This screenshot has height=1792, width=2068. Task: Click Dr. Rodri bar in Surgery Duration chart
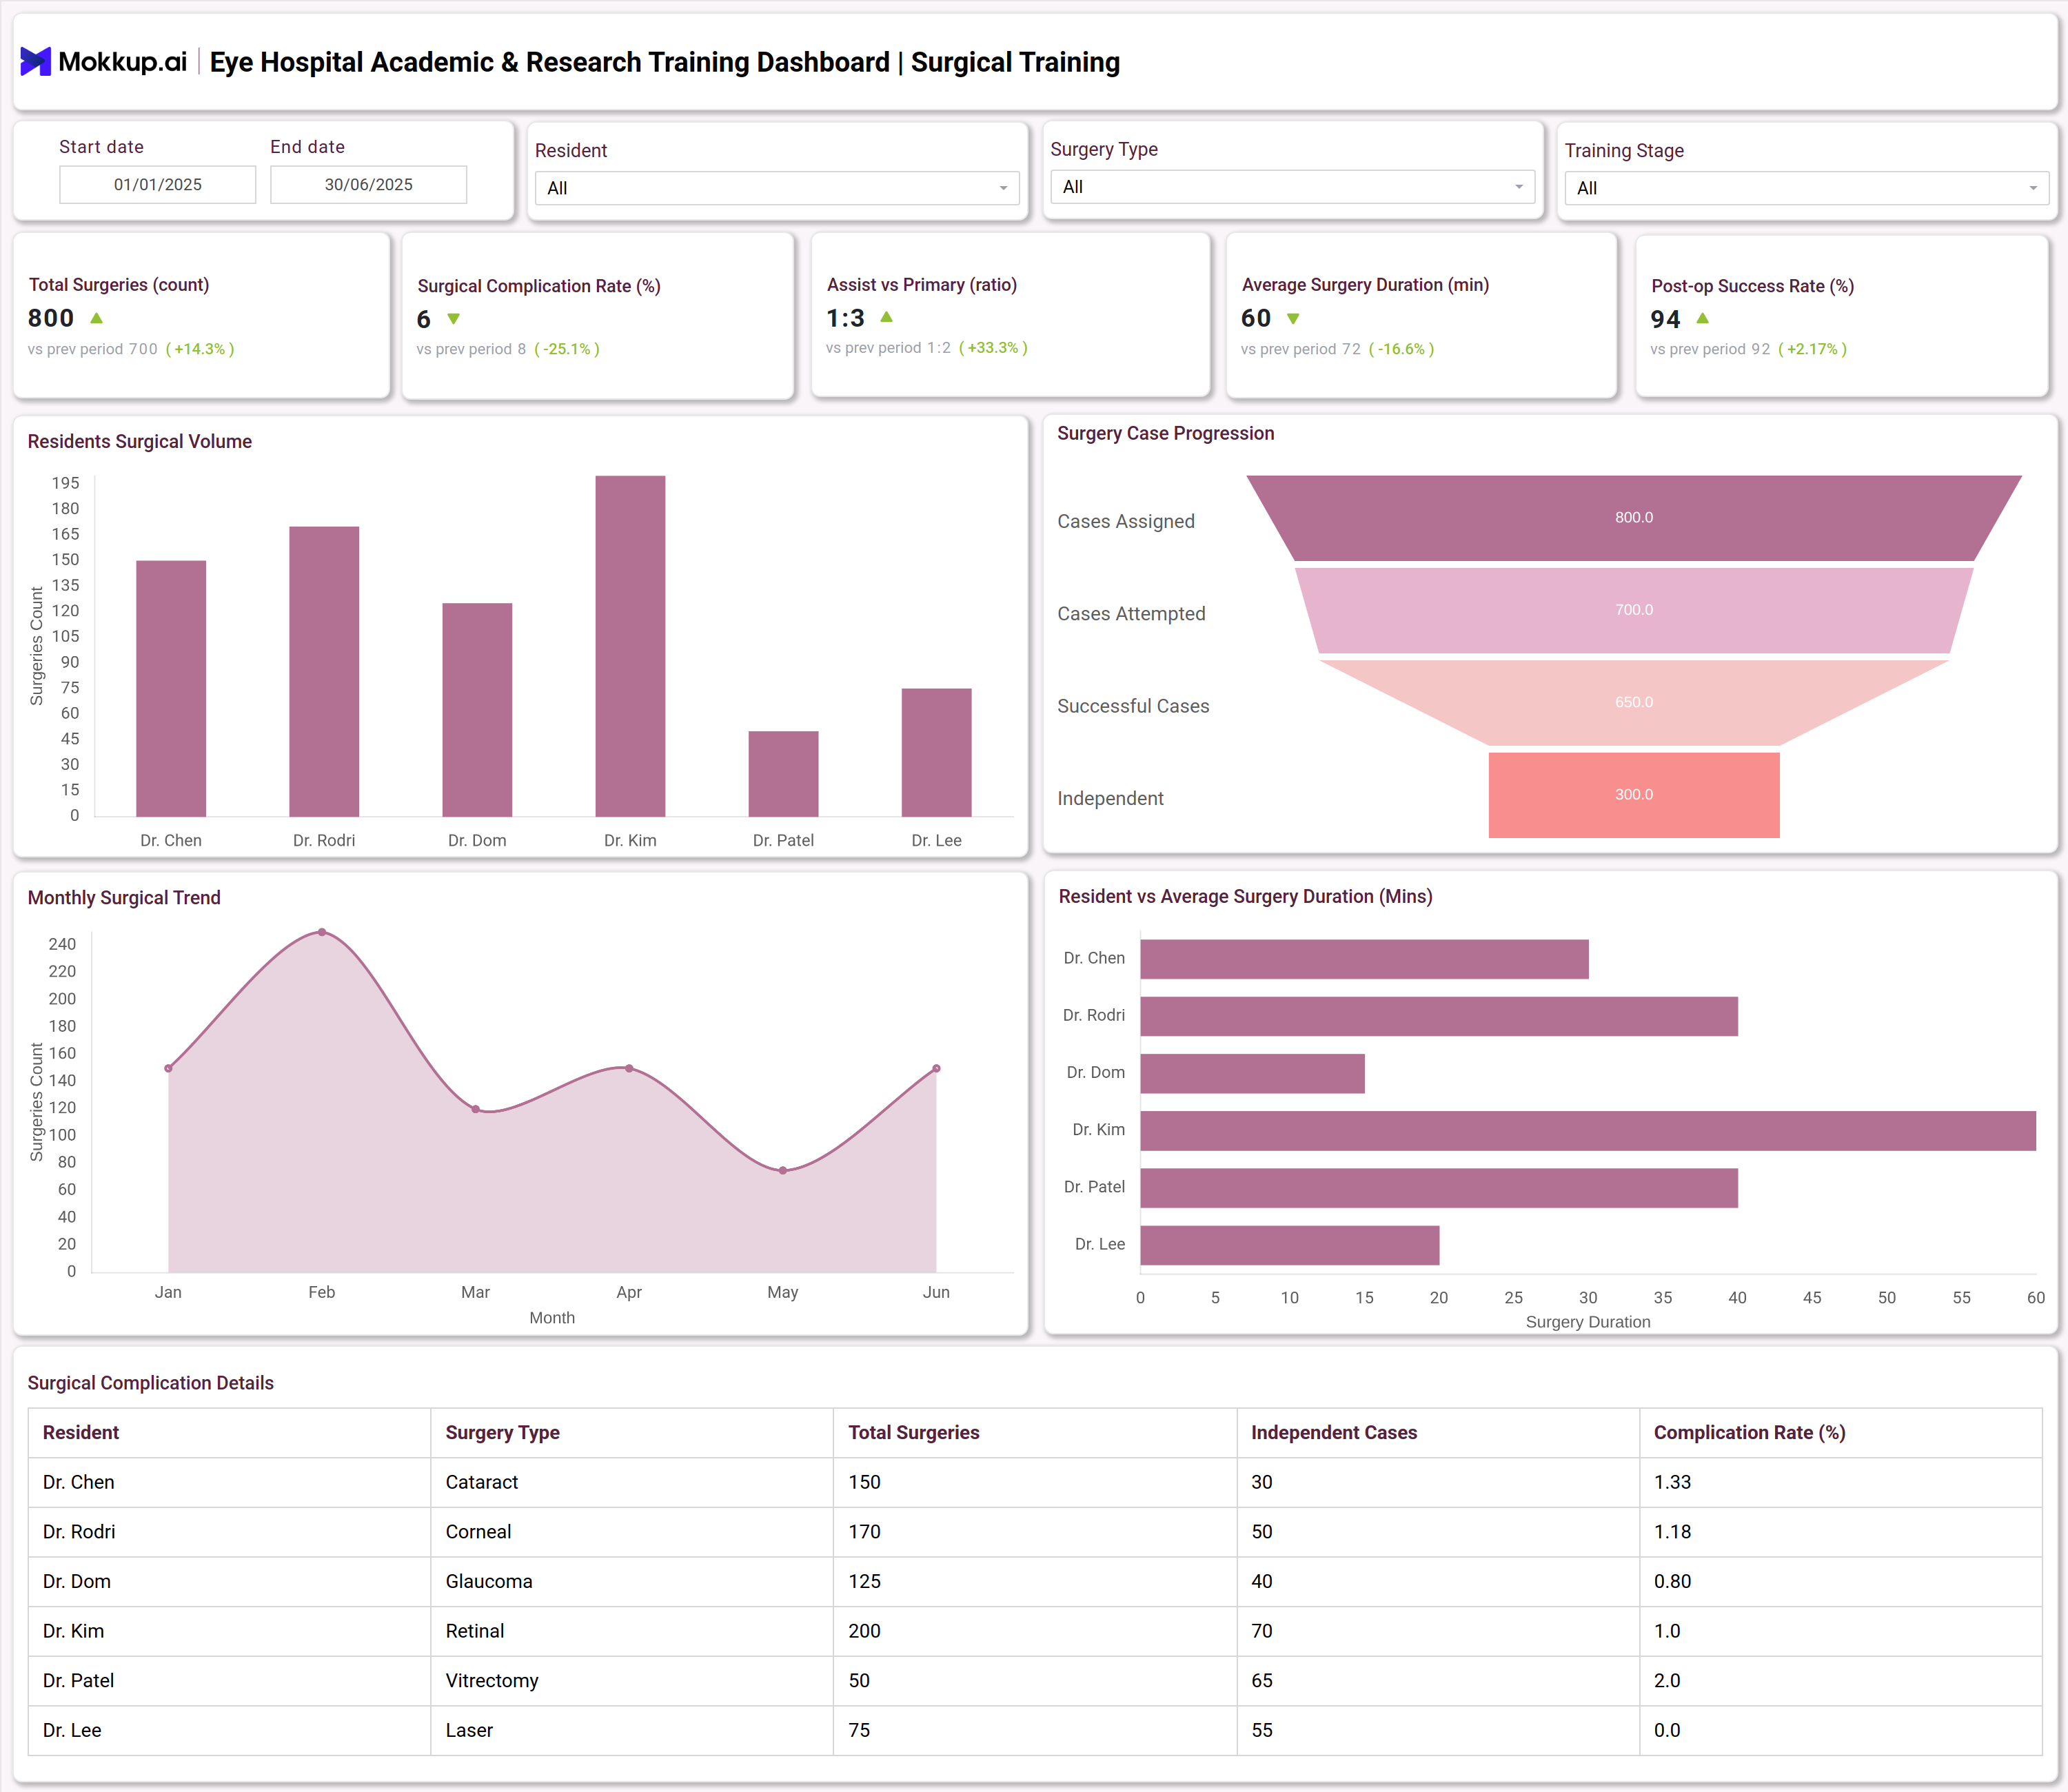(x=1439, y=1016)
